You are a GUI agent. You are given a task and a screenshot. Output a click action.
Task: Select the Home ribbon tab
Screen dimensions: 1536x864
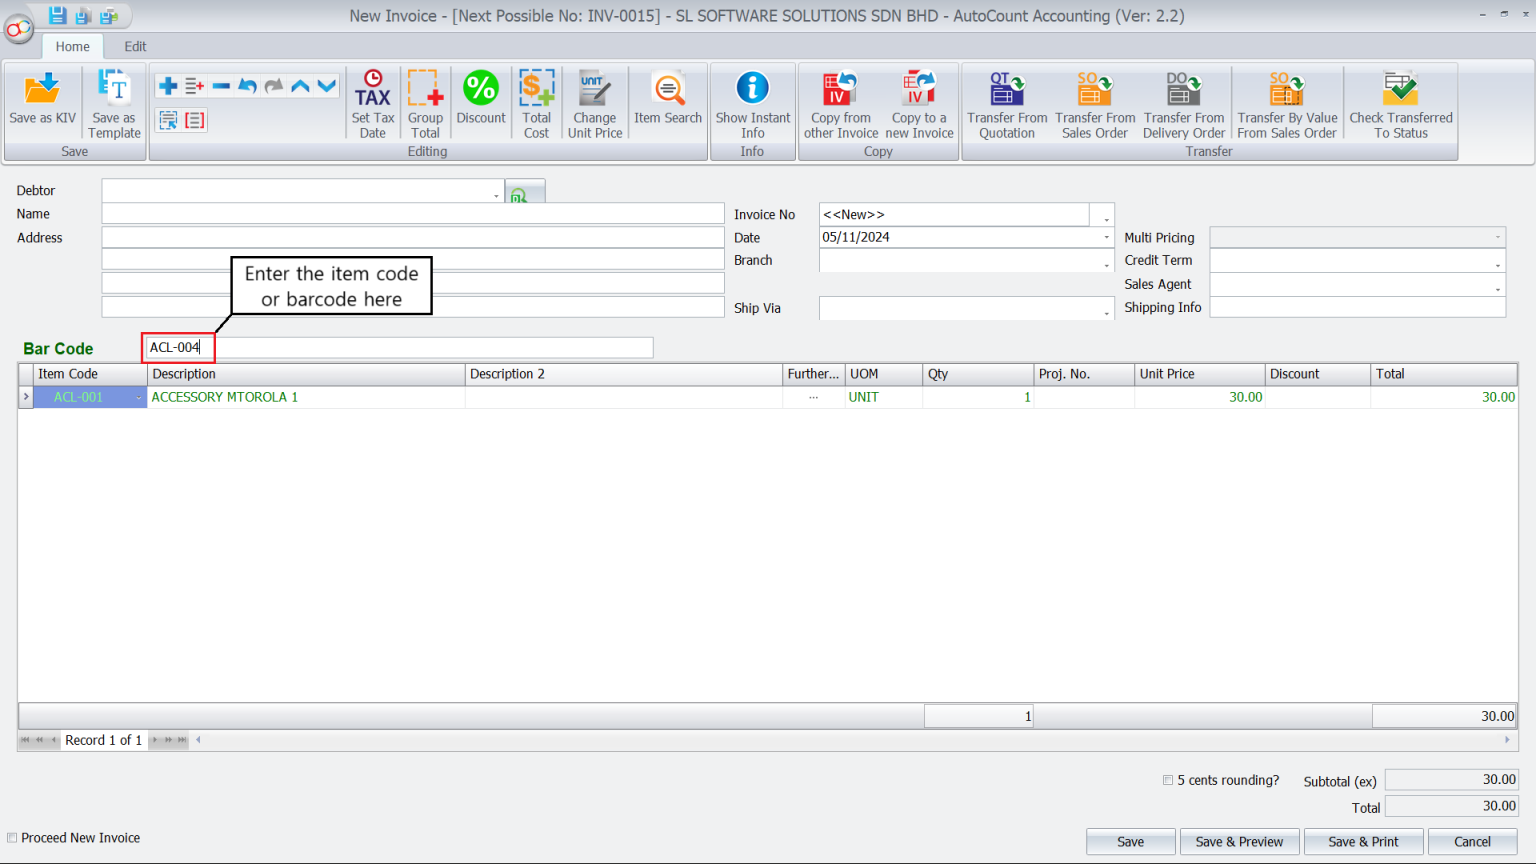pos(72,46)
